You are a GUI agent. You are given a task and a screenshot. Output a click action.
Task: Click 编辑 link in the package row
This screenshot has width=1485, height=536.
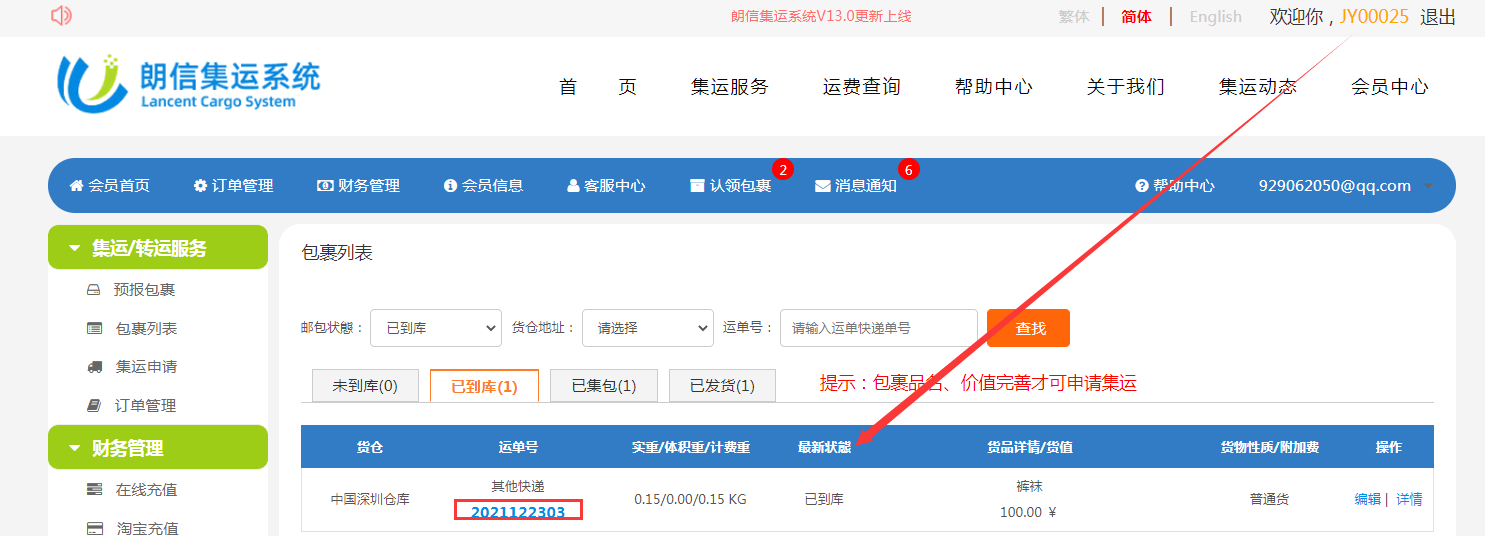tap(1367, 499)
